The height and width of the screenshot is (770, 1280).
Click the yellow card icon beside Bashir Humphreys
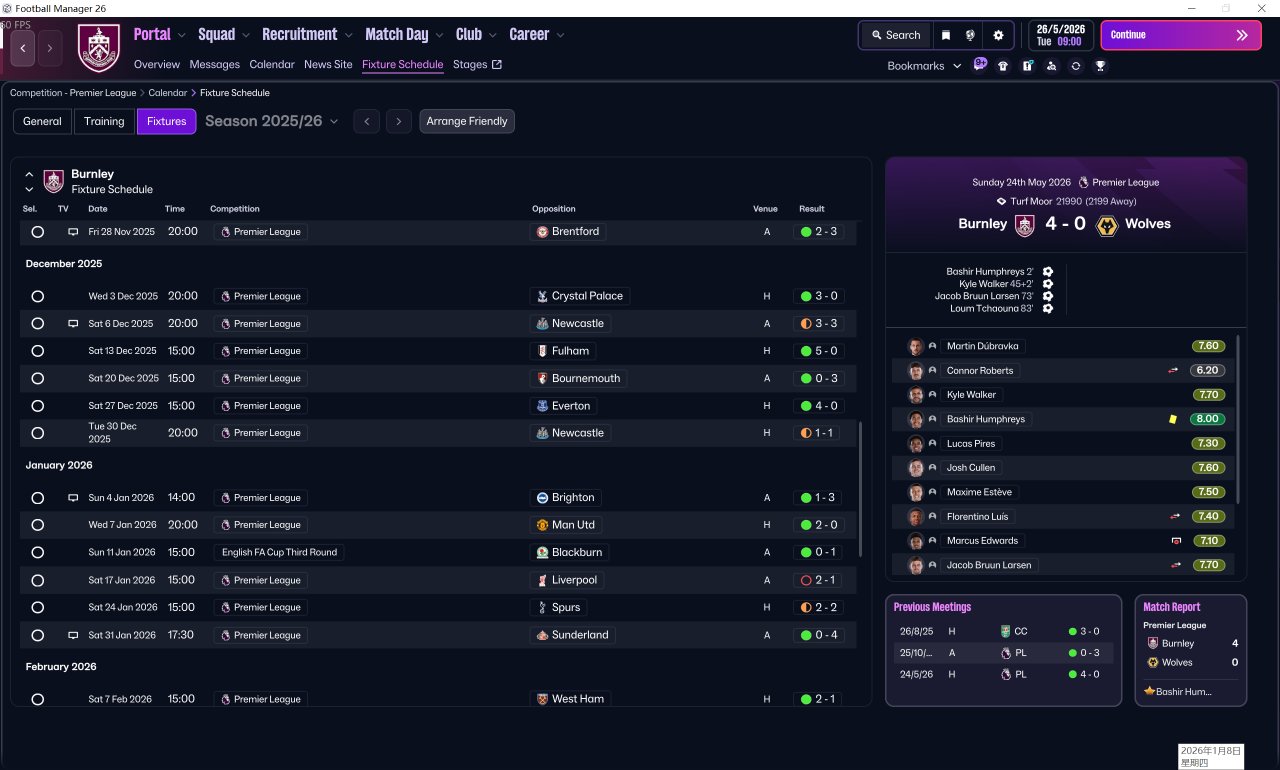1172,420
